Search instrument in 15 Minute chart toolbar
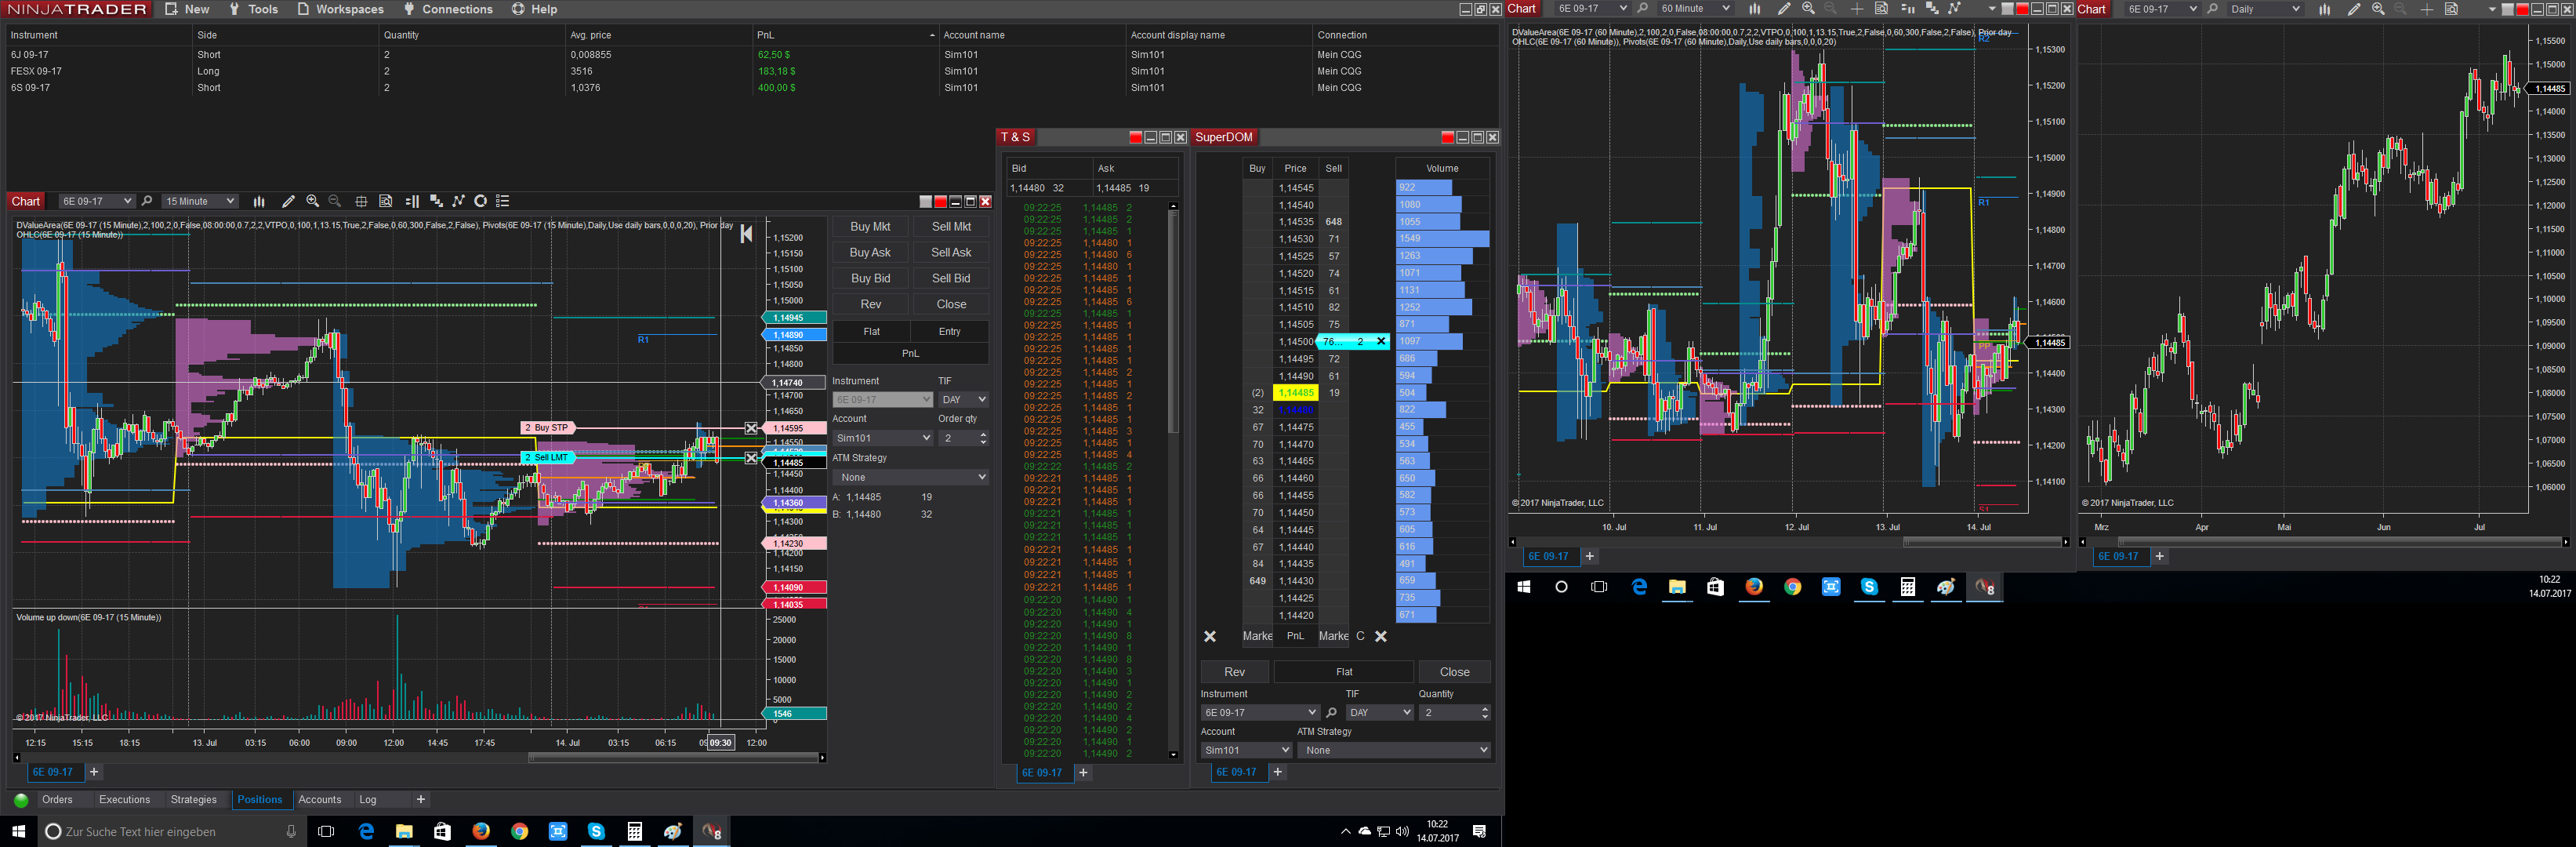Image resolution: width=2576 pixels, height=847 pixels. click(x=147, y=201)
